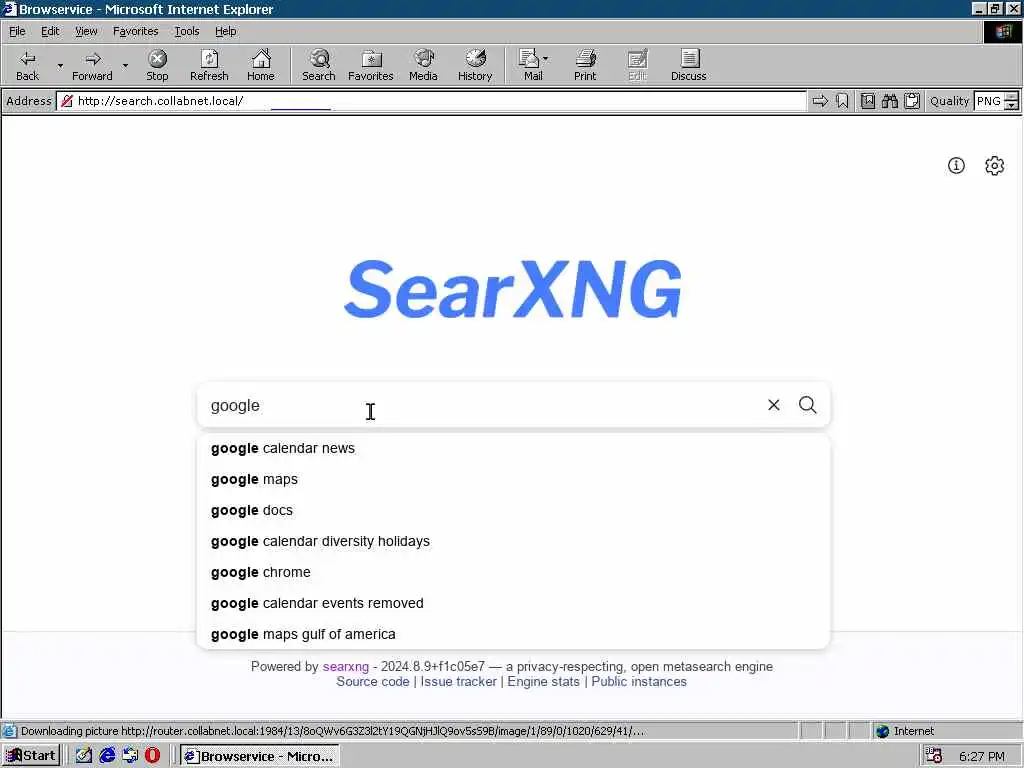Select suggestion google calendar events removed
Image resolution: width=1024 pixels, height=768 pixels.
coord(513,603)
